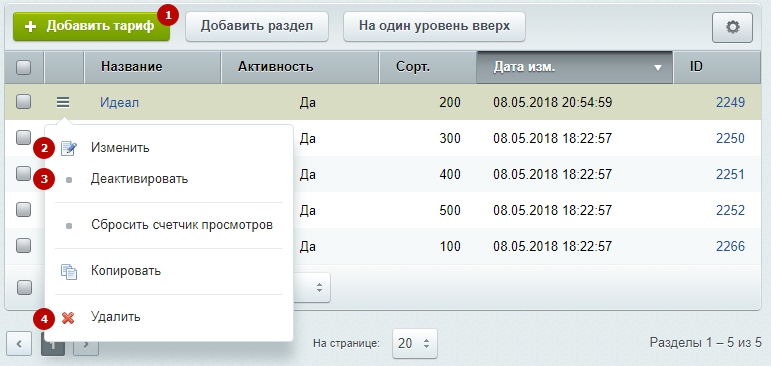771x366 pixels.
Task: Open the ID link 2266
Action: click(x=730, y=246)
